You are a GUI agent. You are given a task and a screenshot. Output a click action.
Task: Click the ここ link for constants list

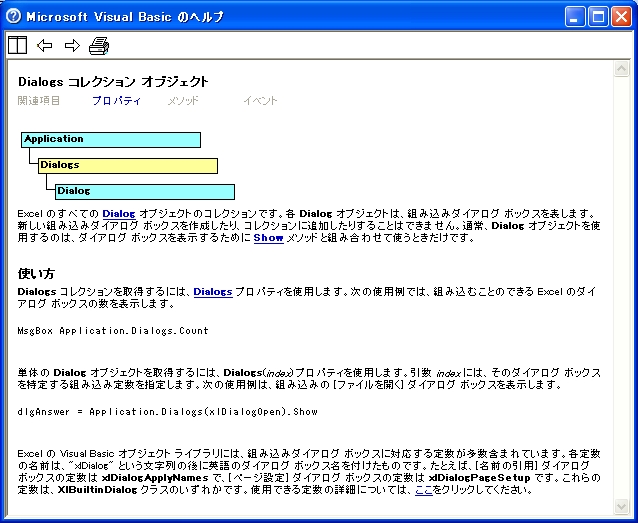pos(424,490)
